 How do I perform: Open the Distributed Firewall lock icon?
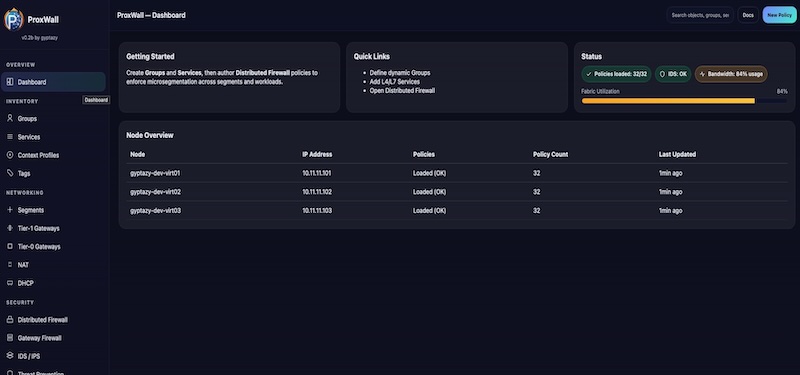pyautogui.click(x=10, y=320)
